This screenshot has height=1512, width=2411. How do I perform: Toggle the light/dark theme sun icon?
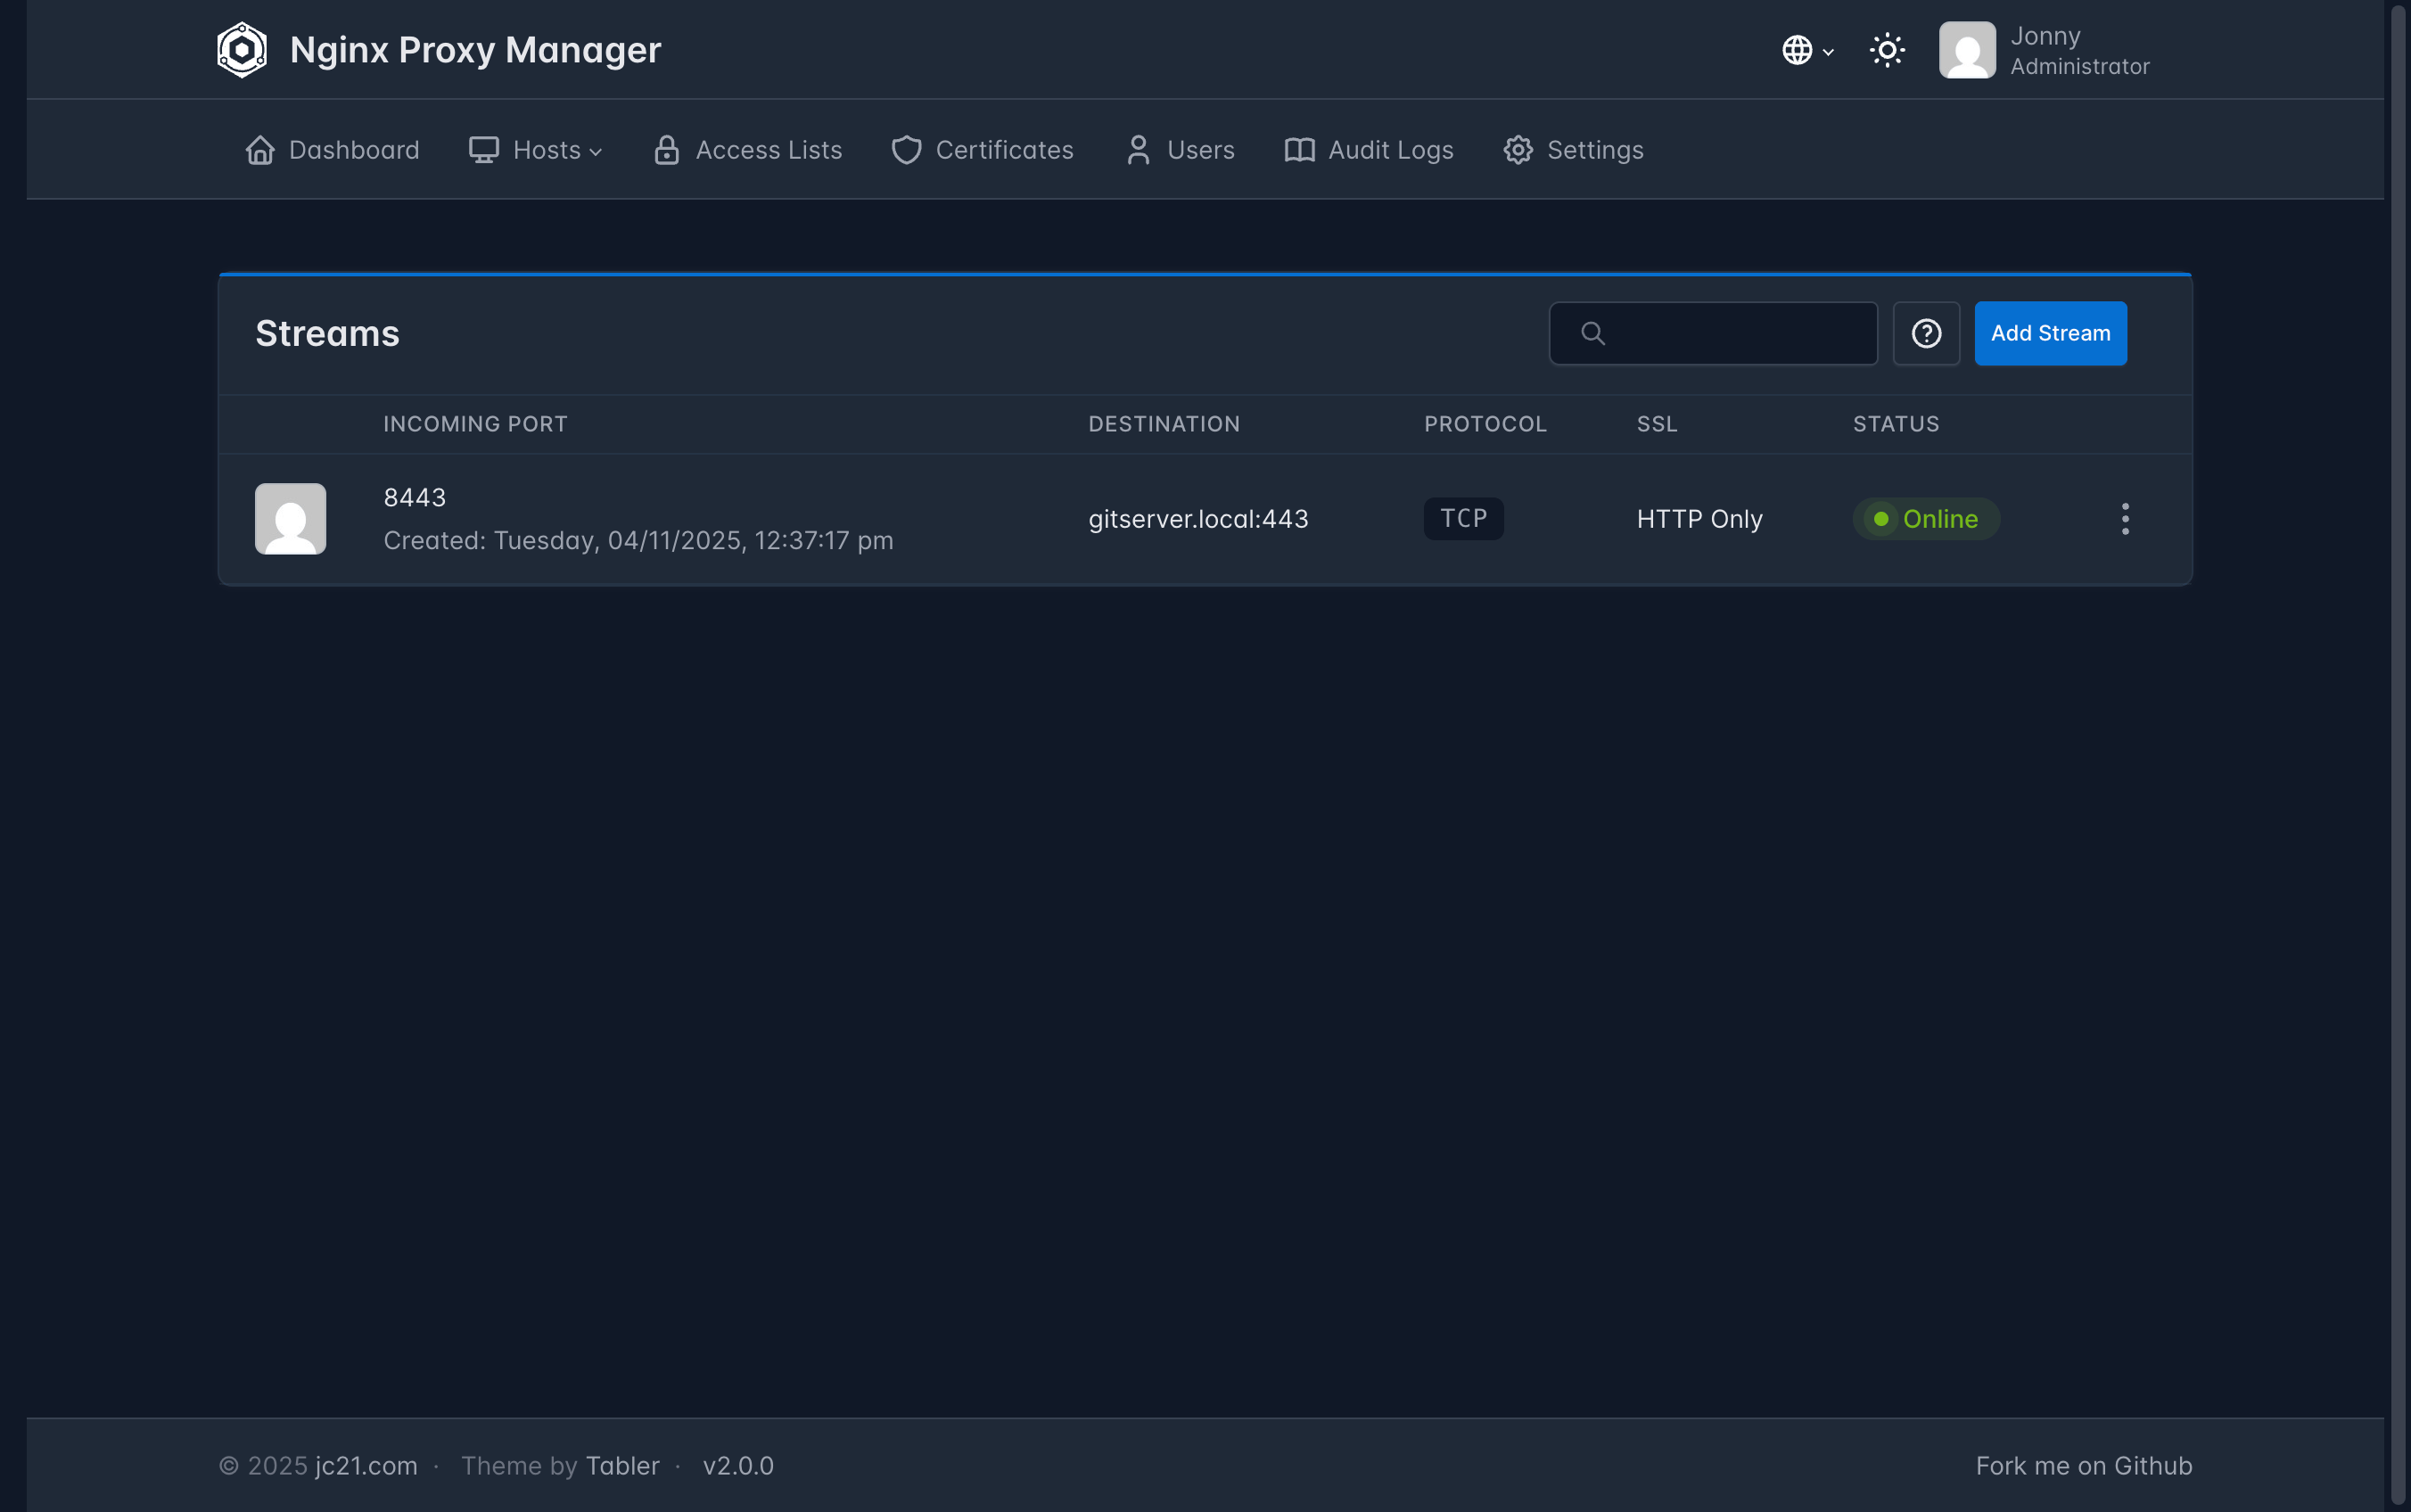[1887, 50]
